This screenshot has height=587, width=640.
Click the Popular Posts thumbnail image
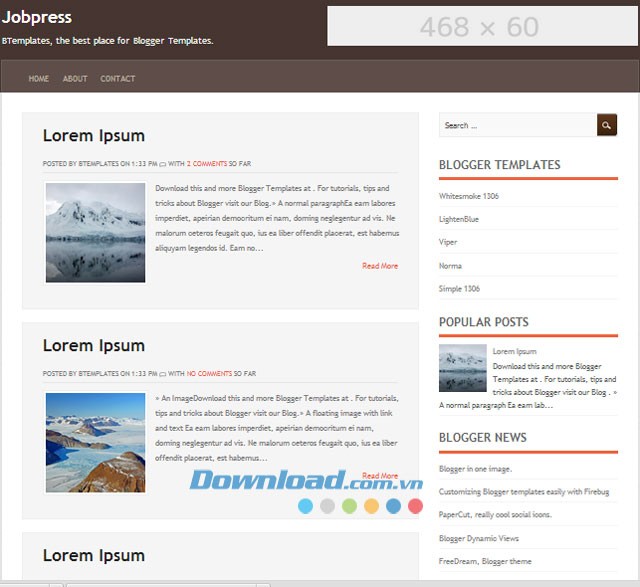click(463, 368)
